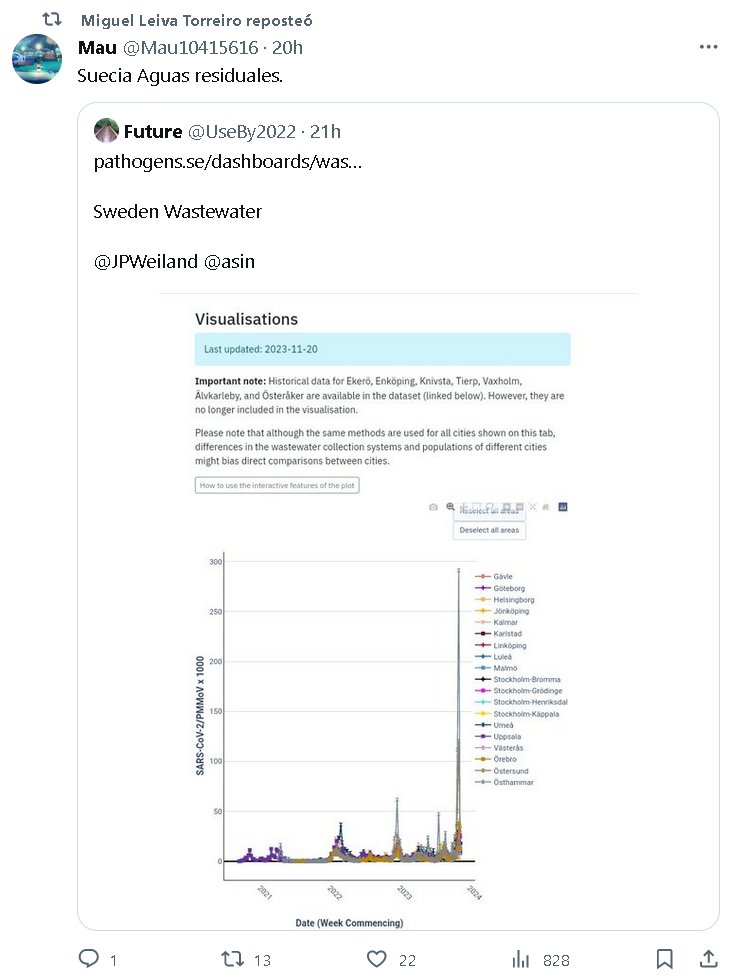Click the Future display name

[x=153, y=131]
